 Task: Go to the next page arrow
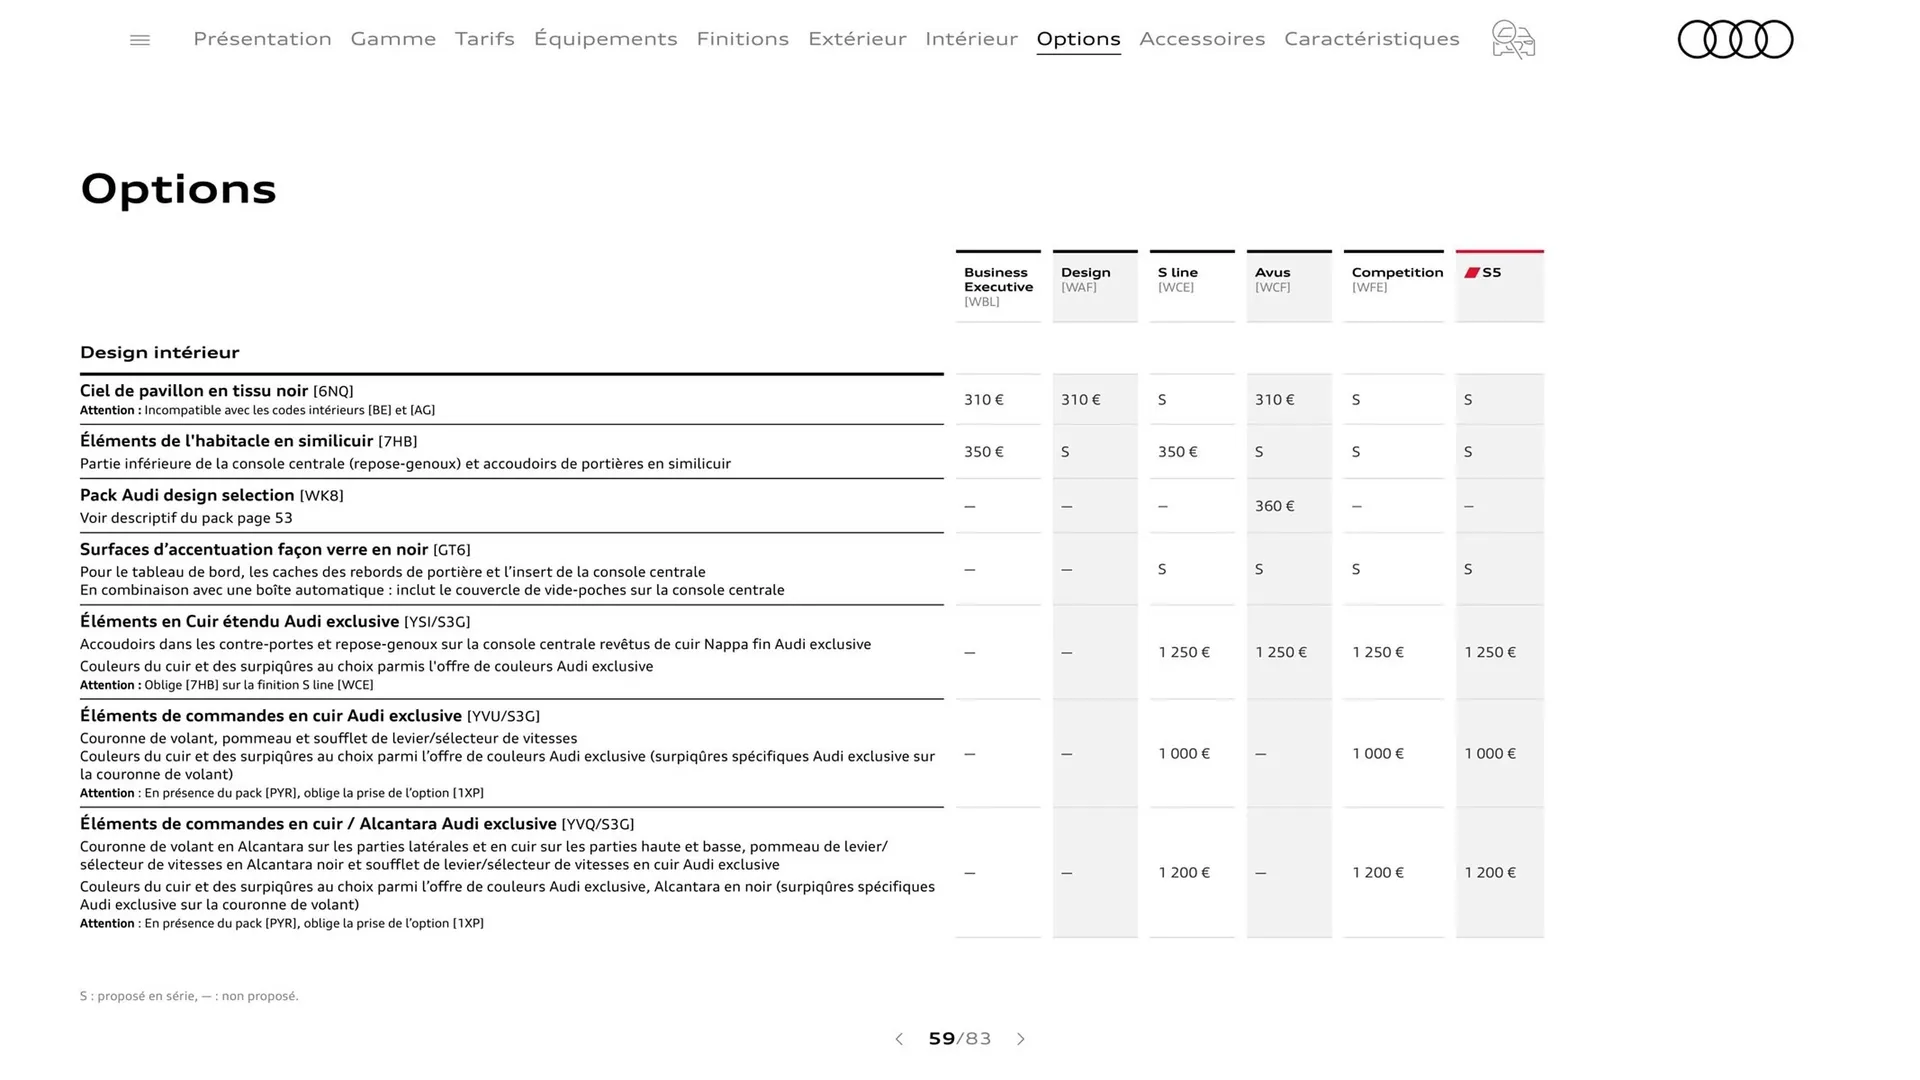coord(1021,1039)
